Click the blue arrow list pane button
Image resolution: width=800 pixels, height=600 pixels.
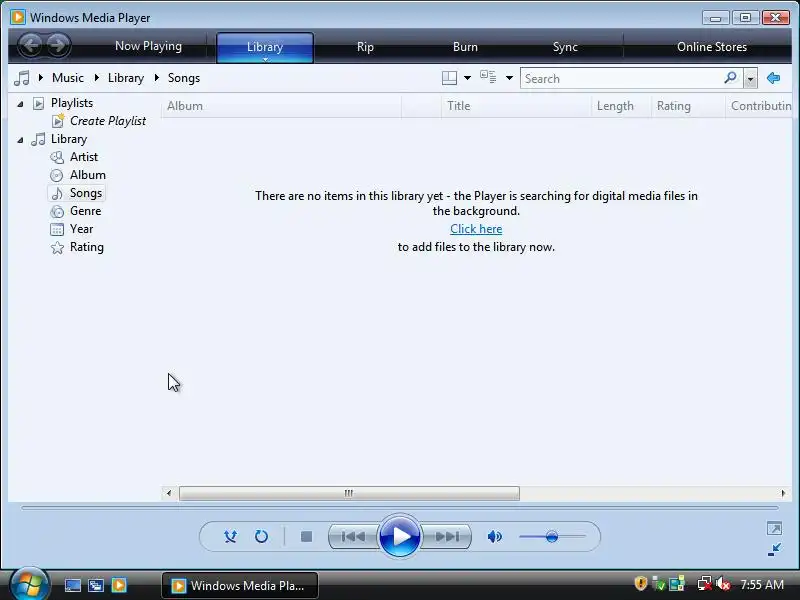coord(773,78)
